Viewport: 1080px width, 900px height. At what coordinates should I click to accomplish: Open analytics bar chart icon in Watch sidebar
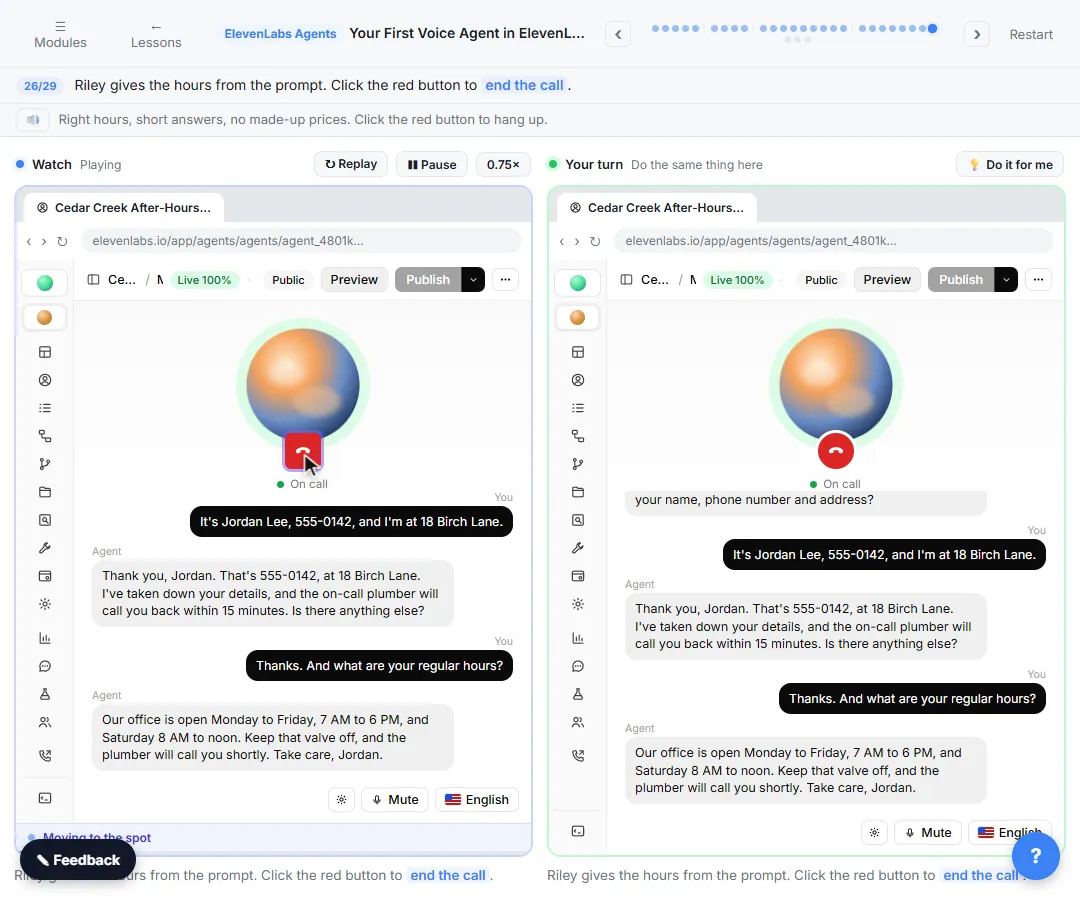[x=45, y=638]
